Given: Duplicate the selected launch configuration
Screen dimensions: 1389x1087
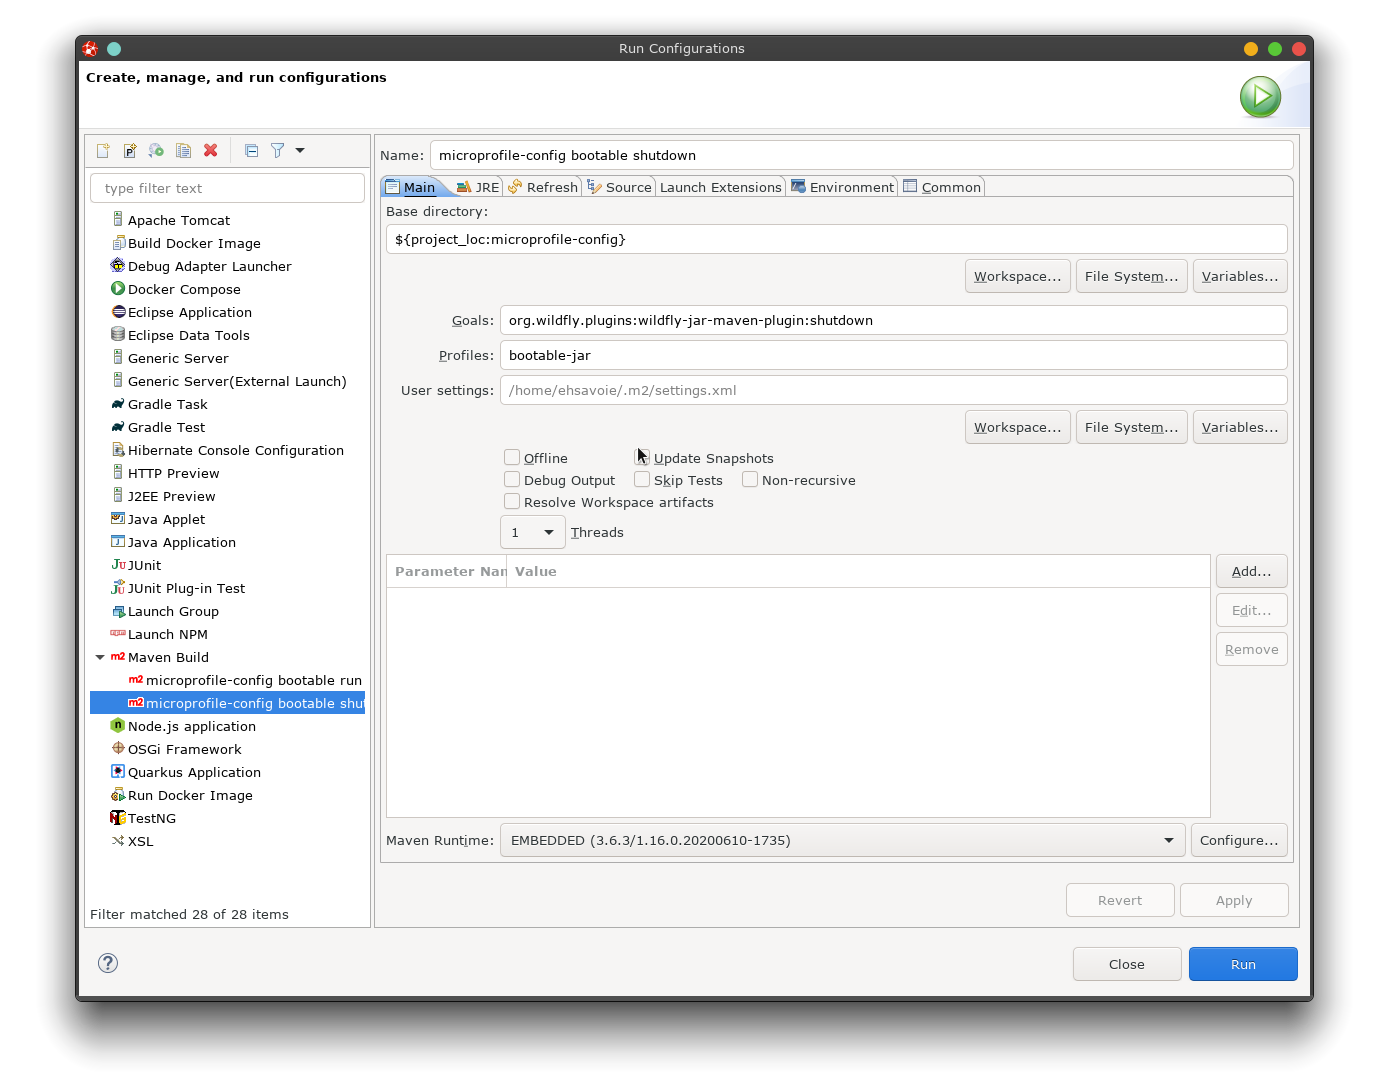Looking at the screenshot, I should 183,151.
